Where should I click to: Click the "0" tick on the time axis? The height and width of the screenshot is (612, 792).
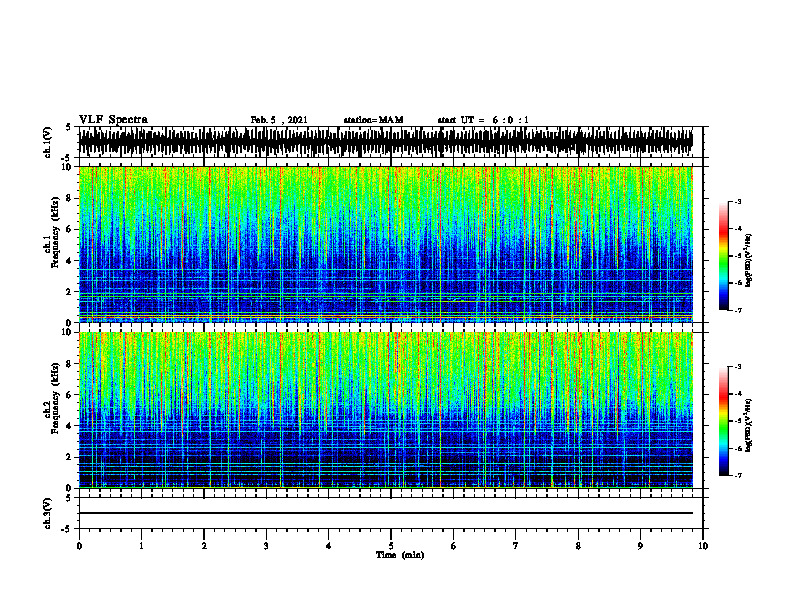click(79, 546)
